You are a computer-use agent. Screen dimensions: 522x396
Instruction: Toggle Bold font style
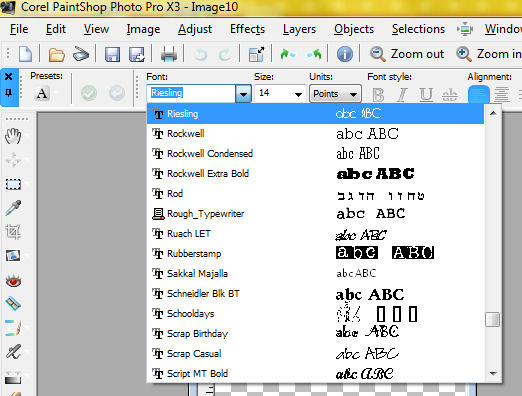pyautogui.click(x=378, y=95)
